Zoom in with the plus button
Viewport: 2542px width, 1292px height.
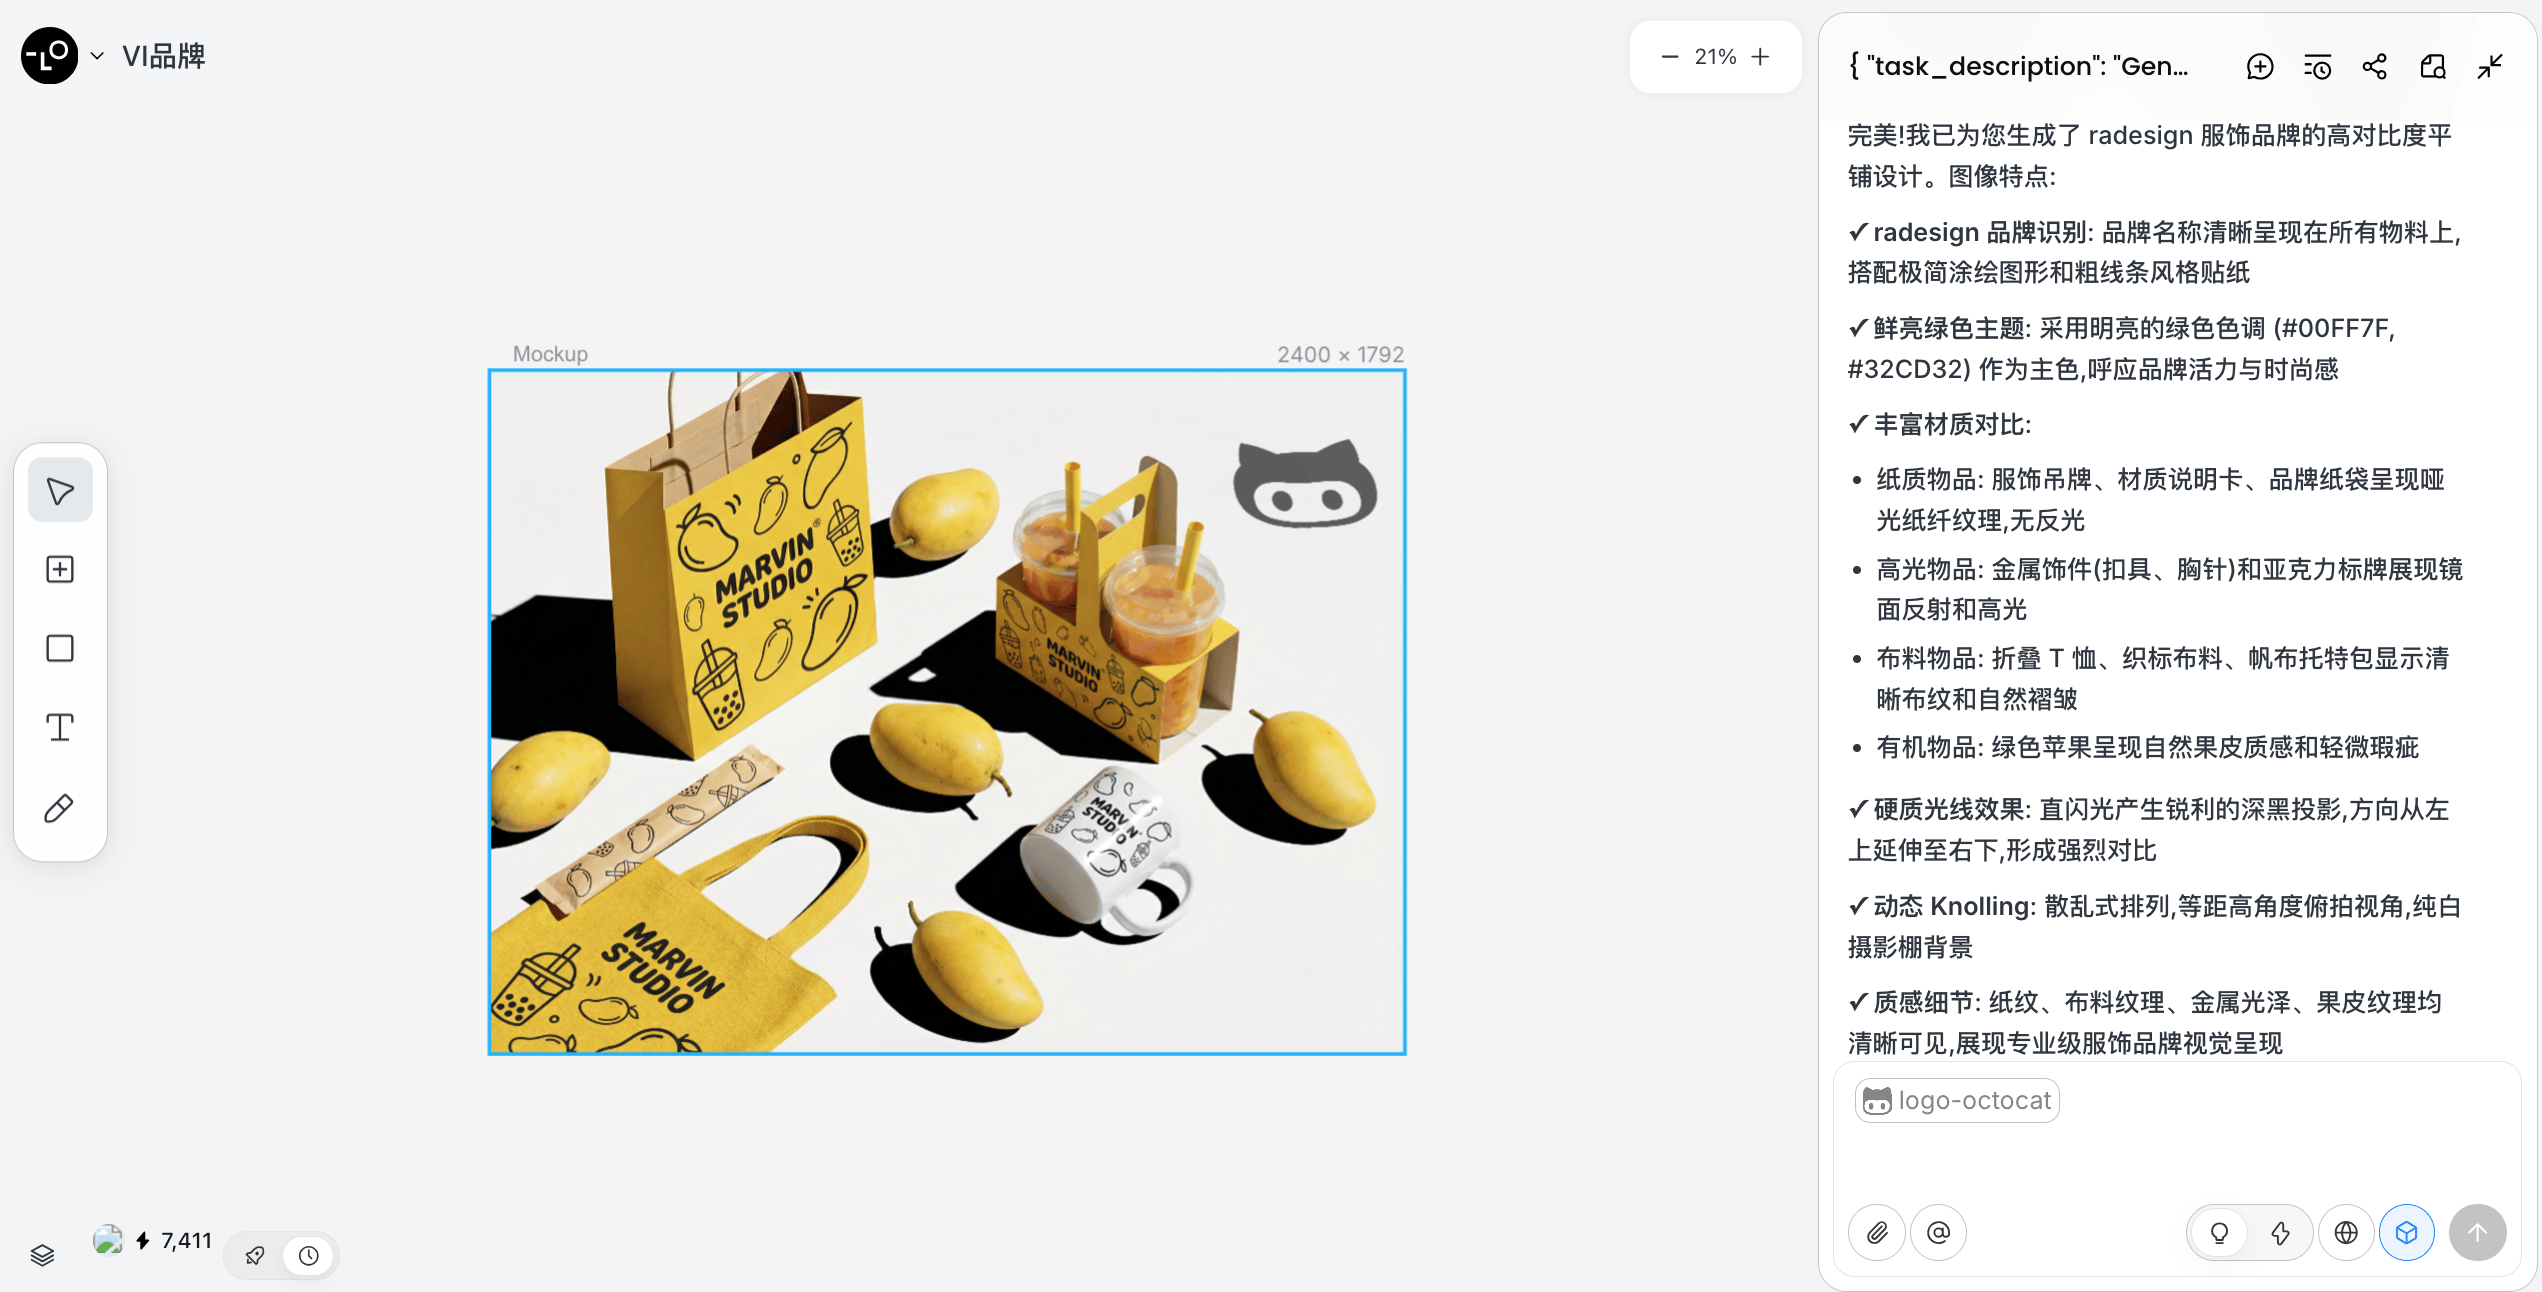(1761, 57)
